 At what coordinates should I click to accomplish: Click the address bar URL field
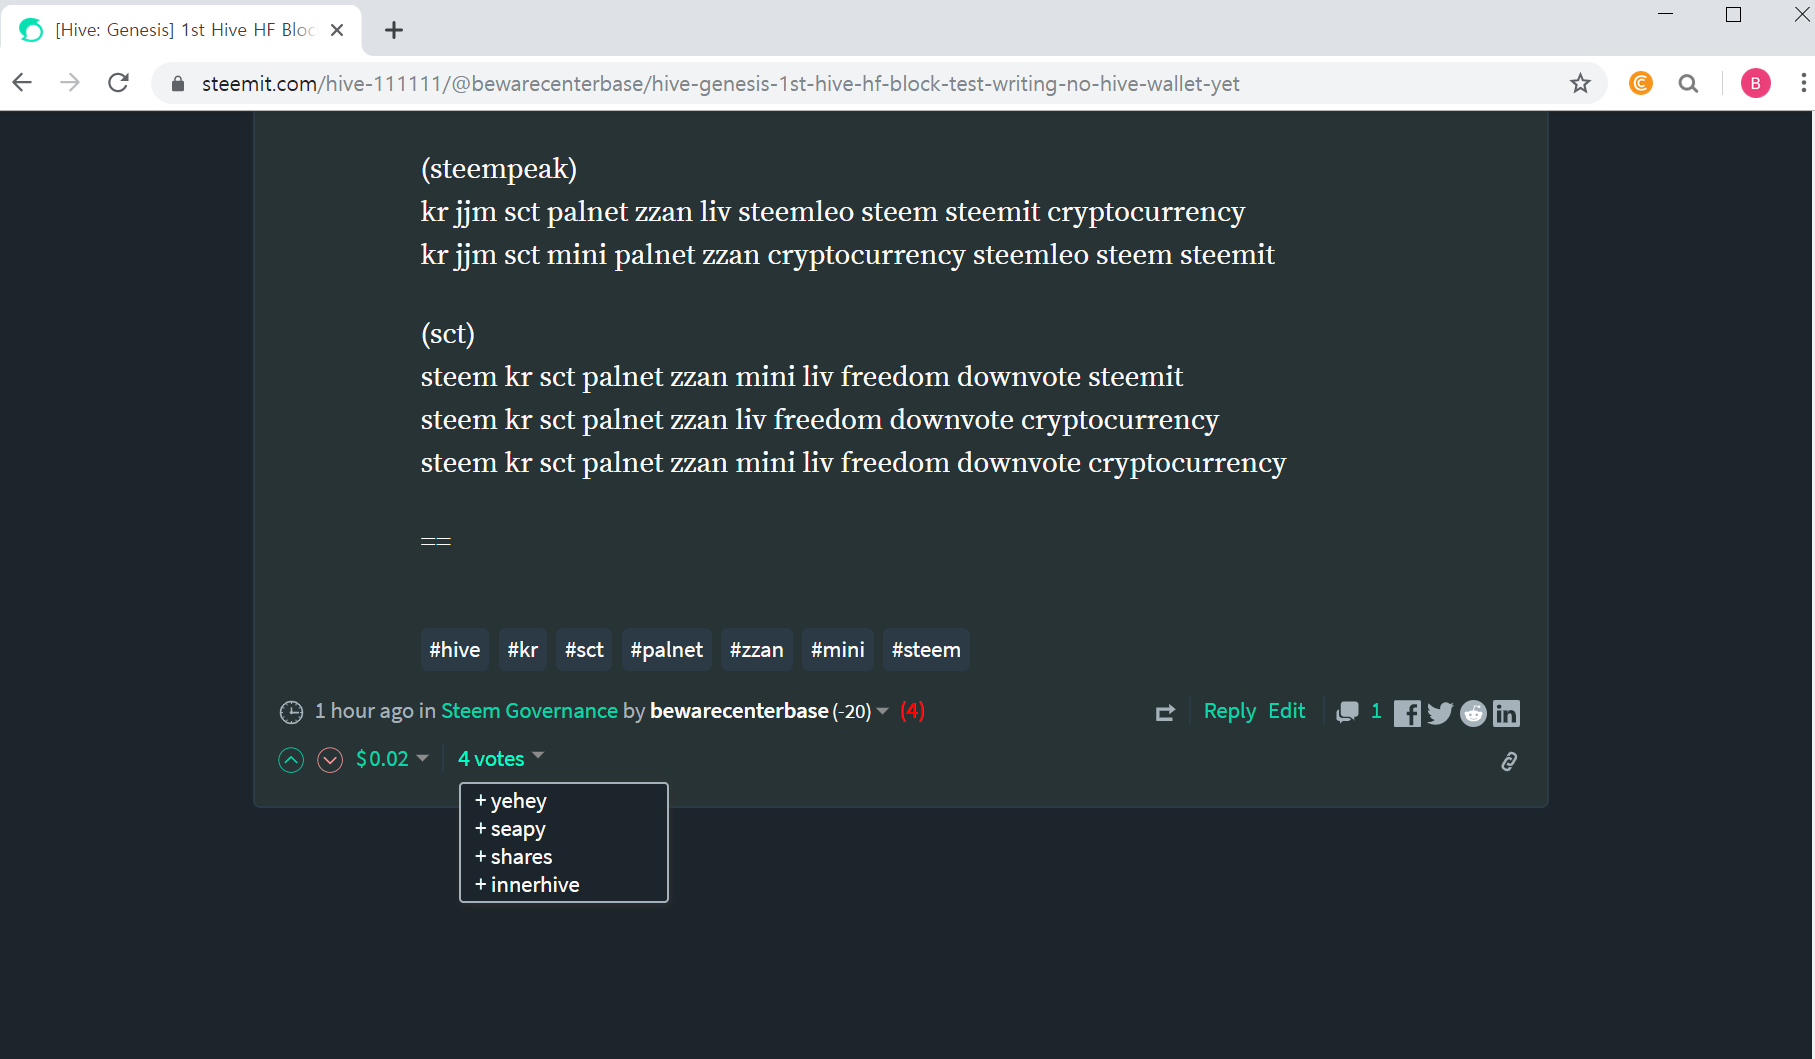(x=720, y=84)
